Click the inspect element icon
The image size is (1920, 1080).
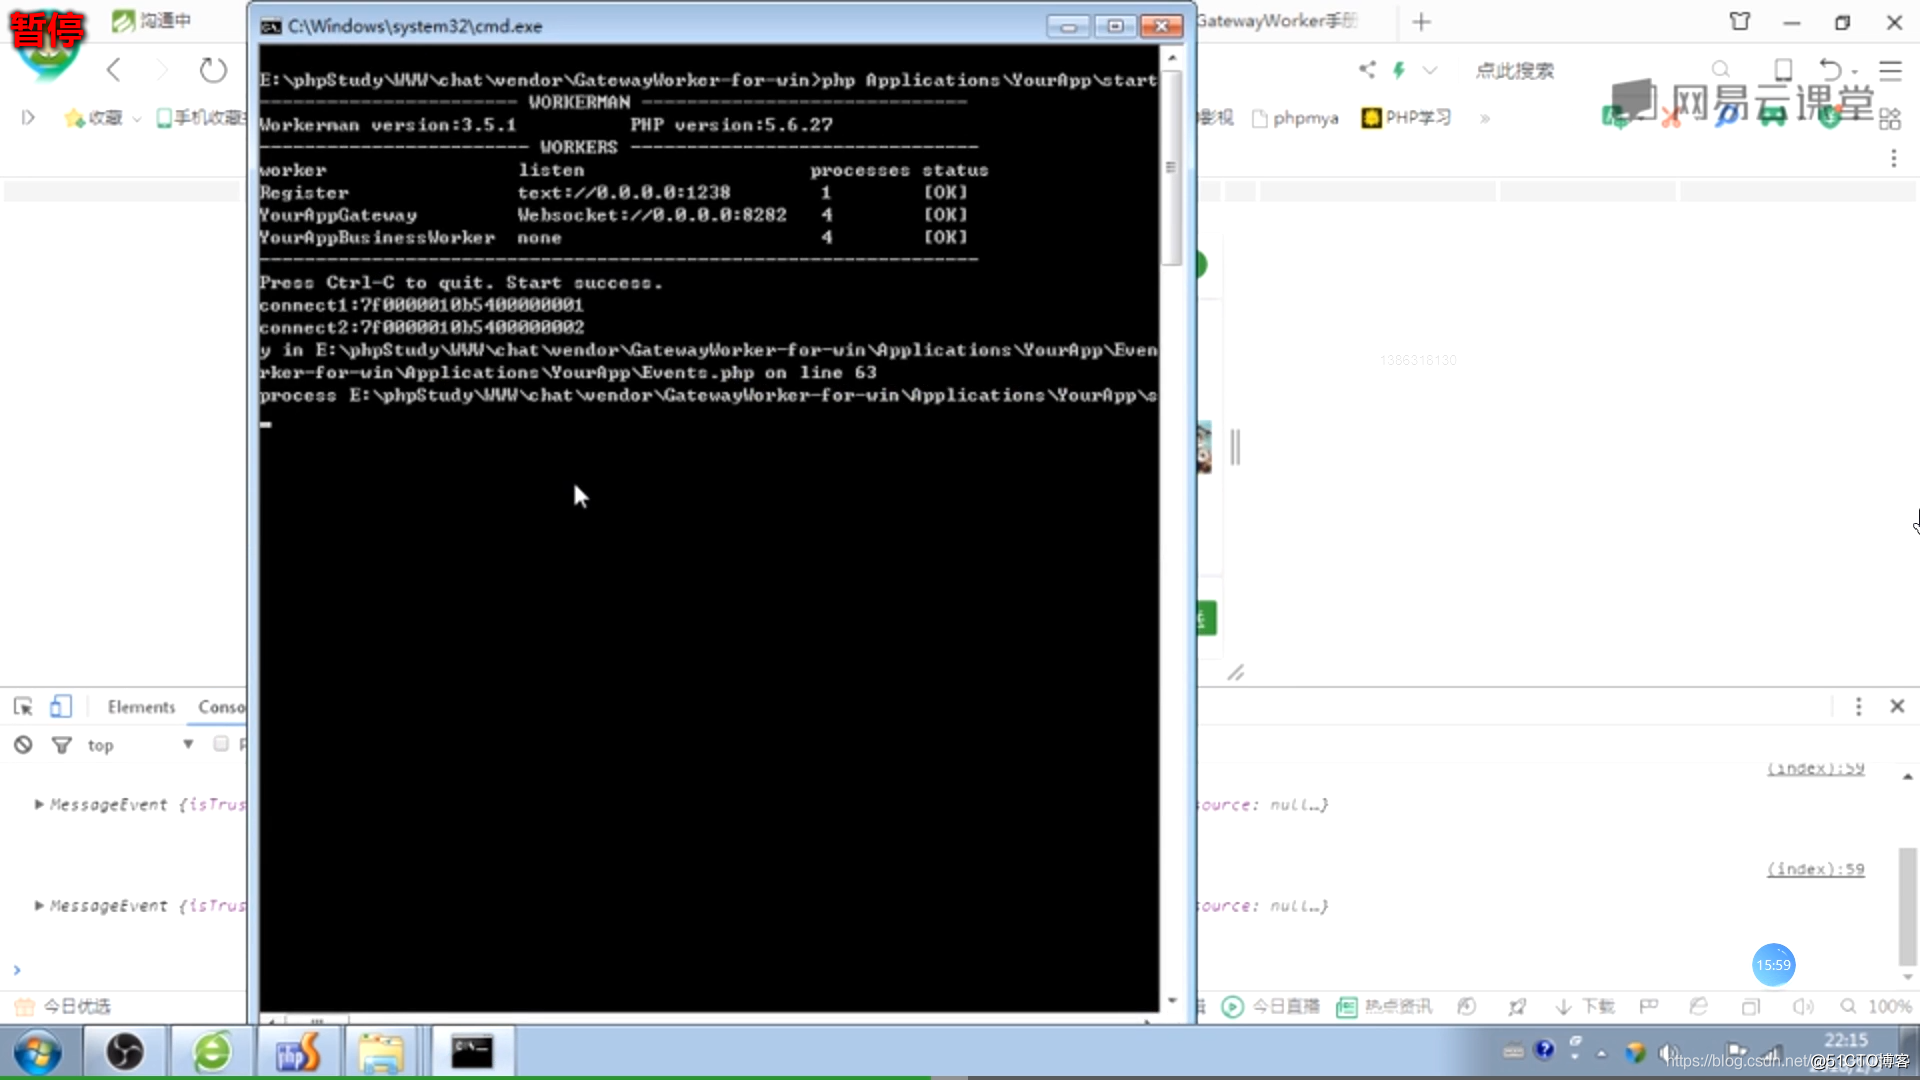pyautogui.click(x=22, y=705)
